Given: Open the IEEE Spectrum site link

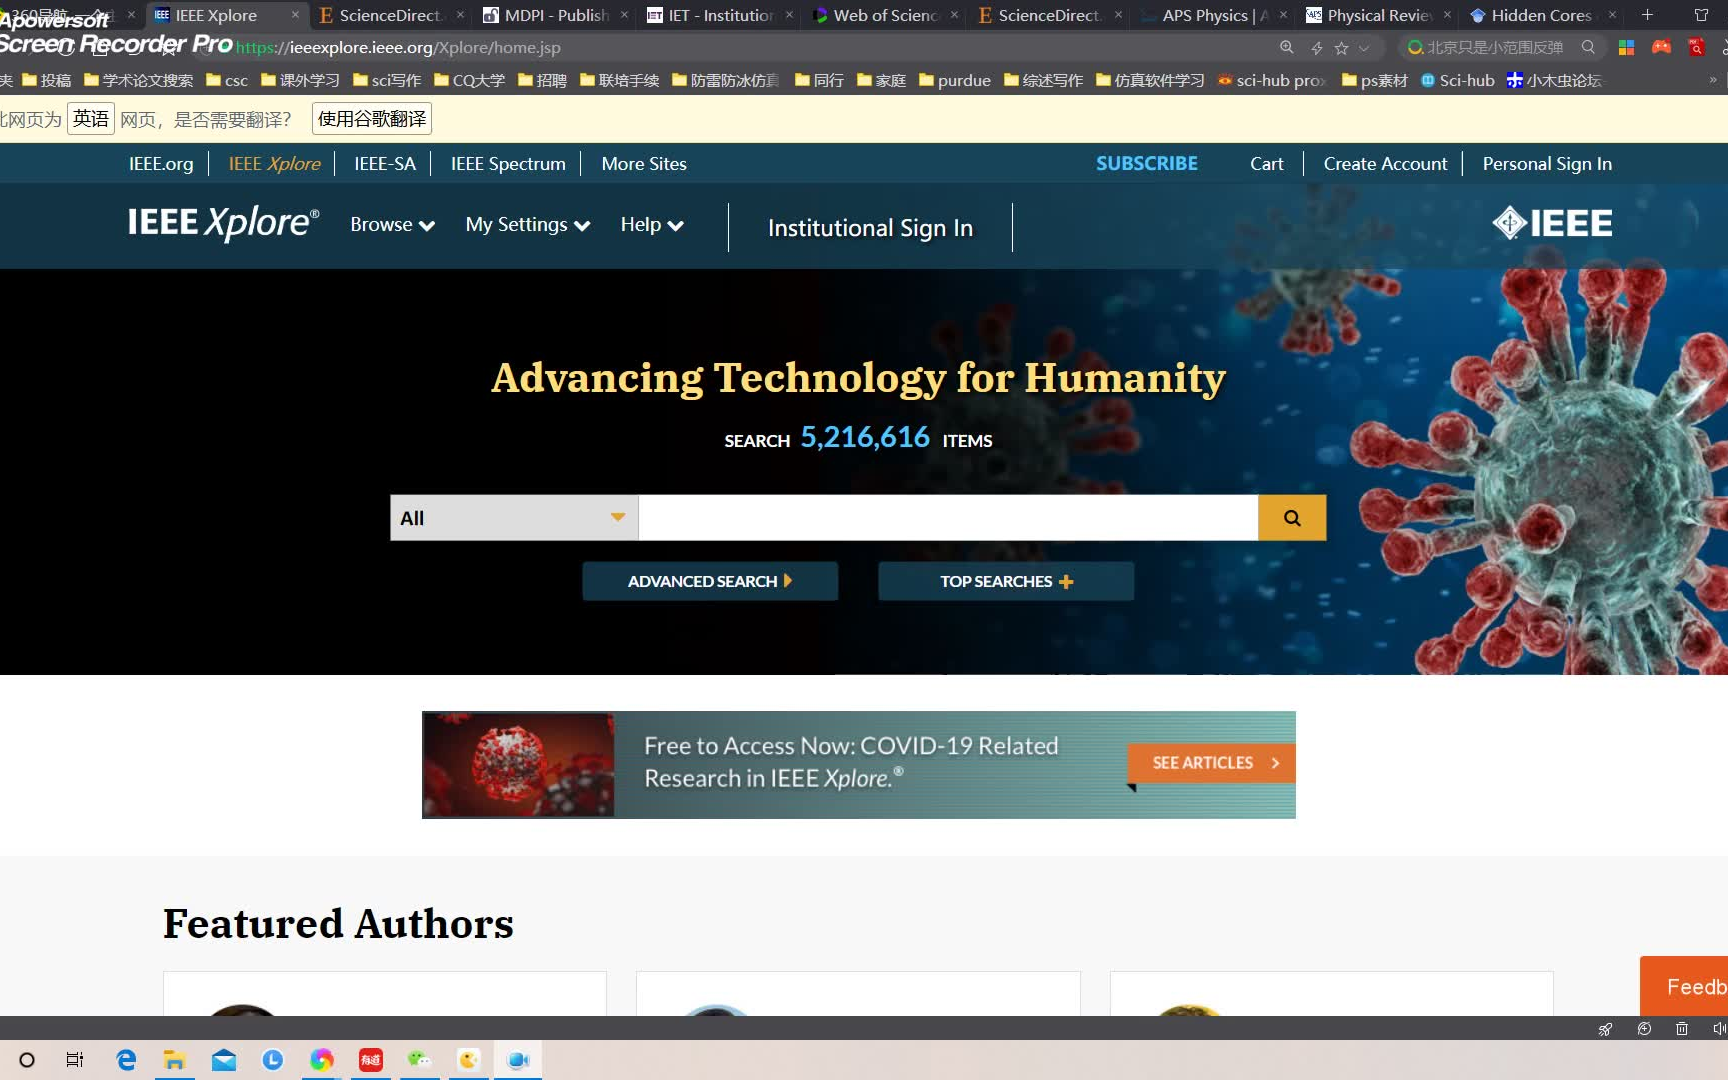Looking at the screenshot, I should point(508,164).
